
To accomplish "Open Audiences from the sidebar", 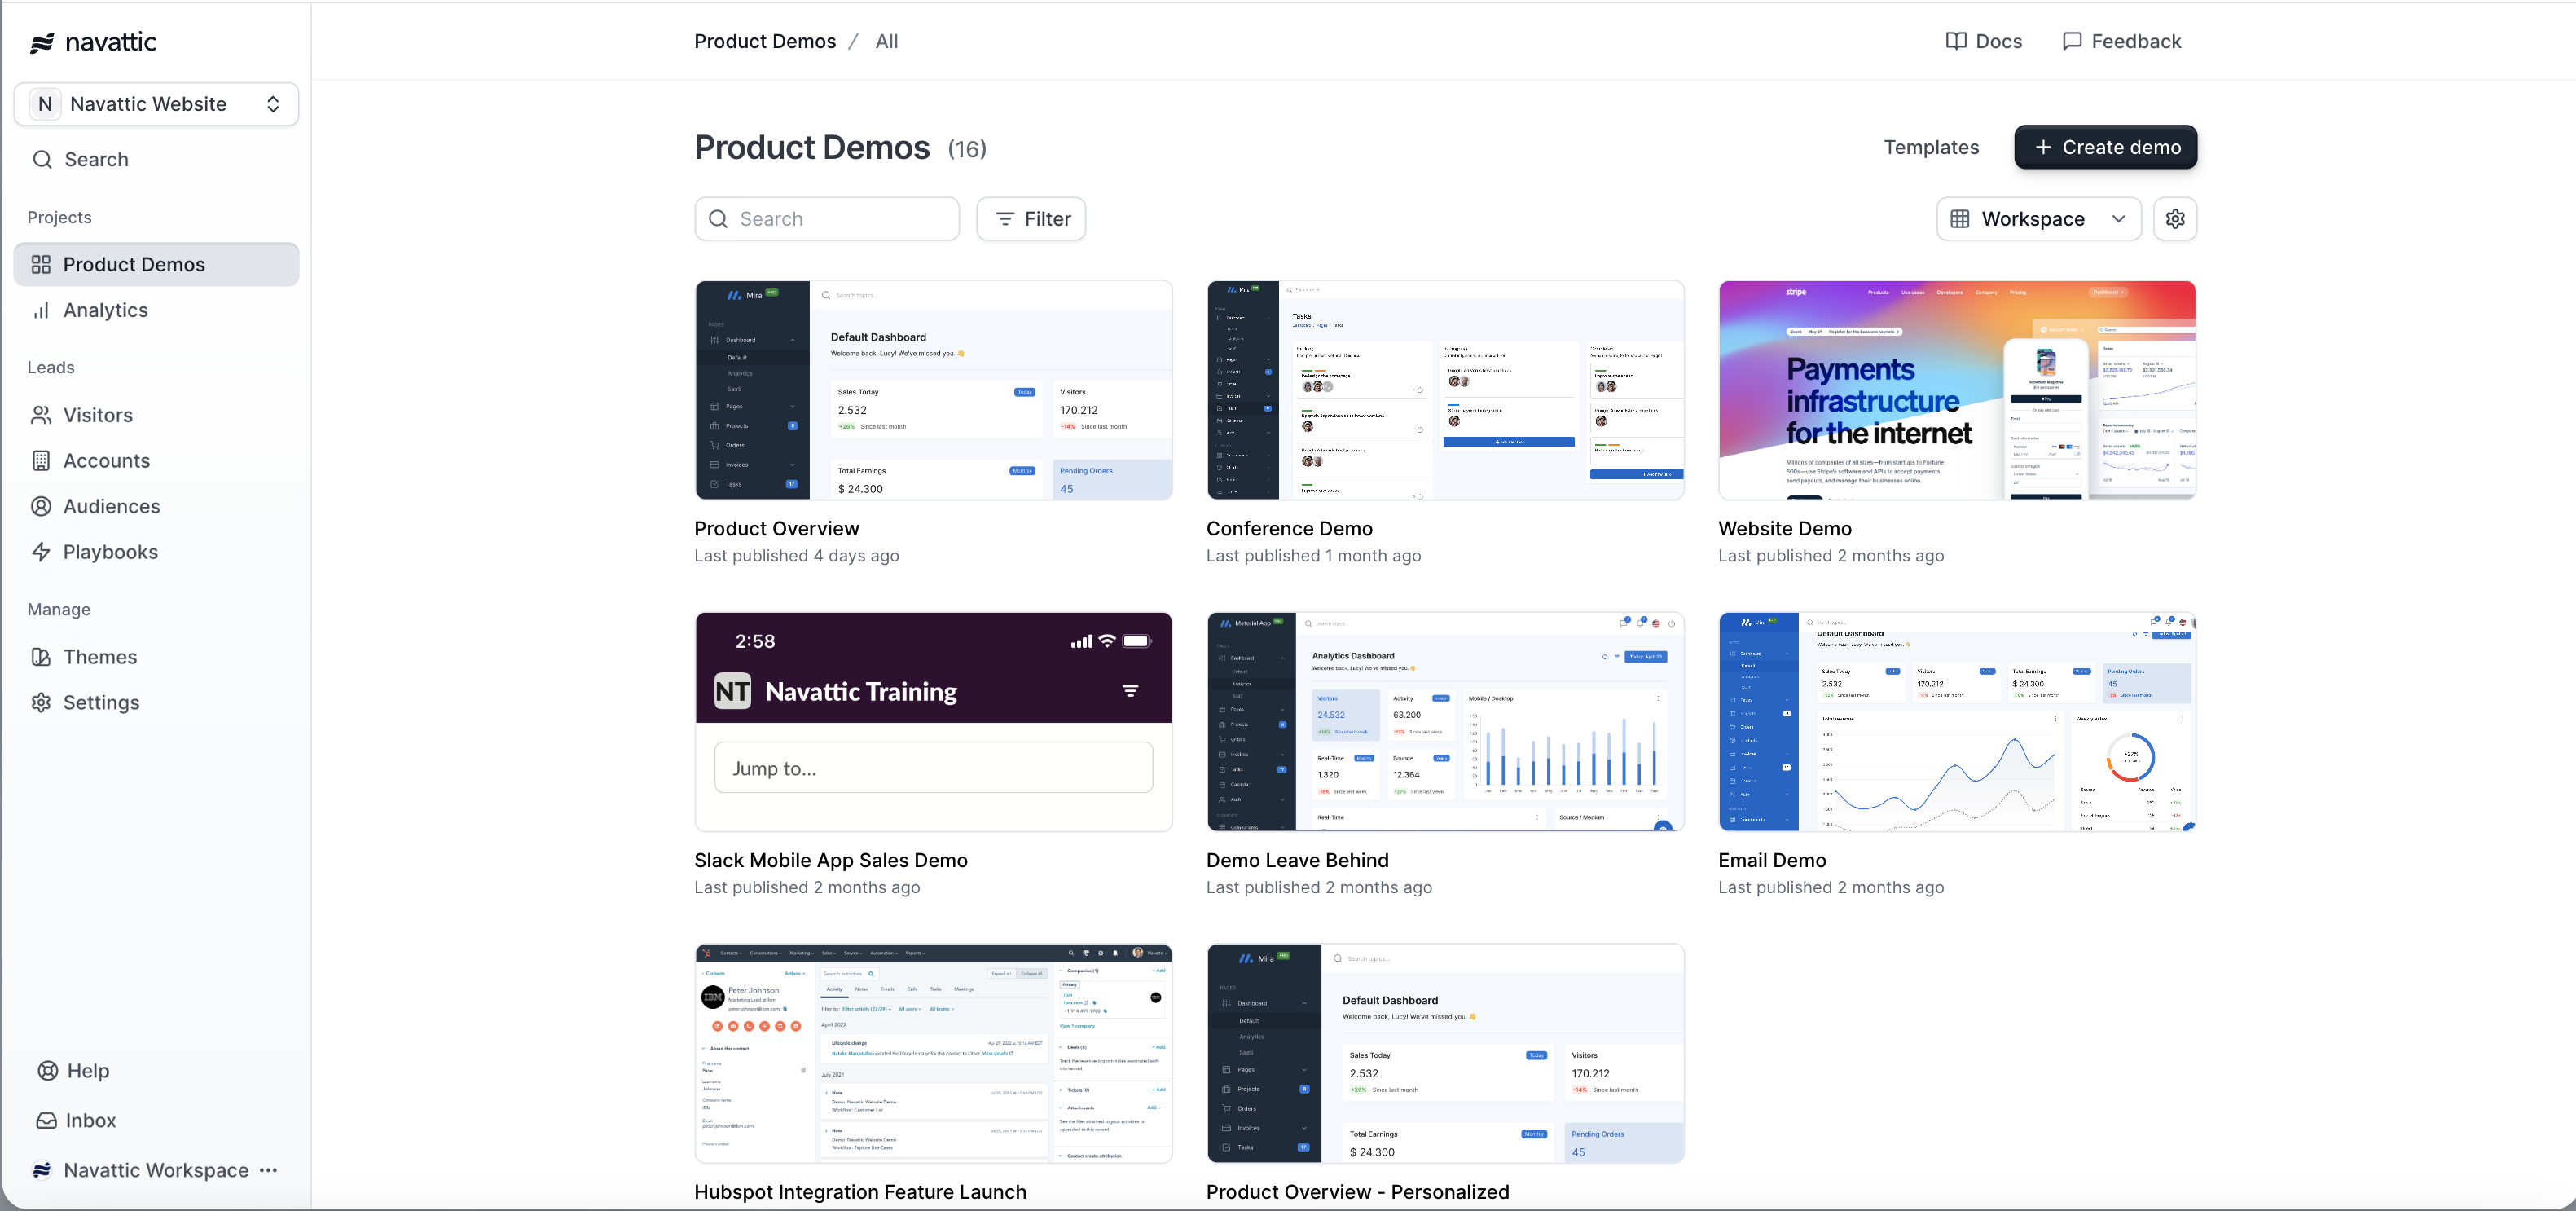I will pos(111,506).
